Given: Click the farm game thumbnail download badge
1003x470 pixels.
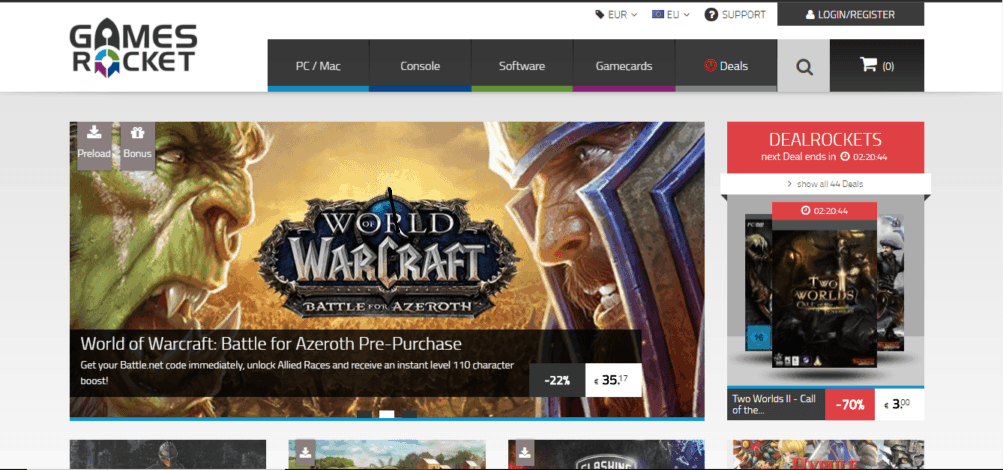Looking at the screenshot, I should [305, 453].
